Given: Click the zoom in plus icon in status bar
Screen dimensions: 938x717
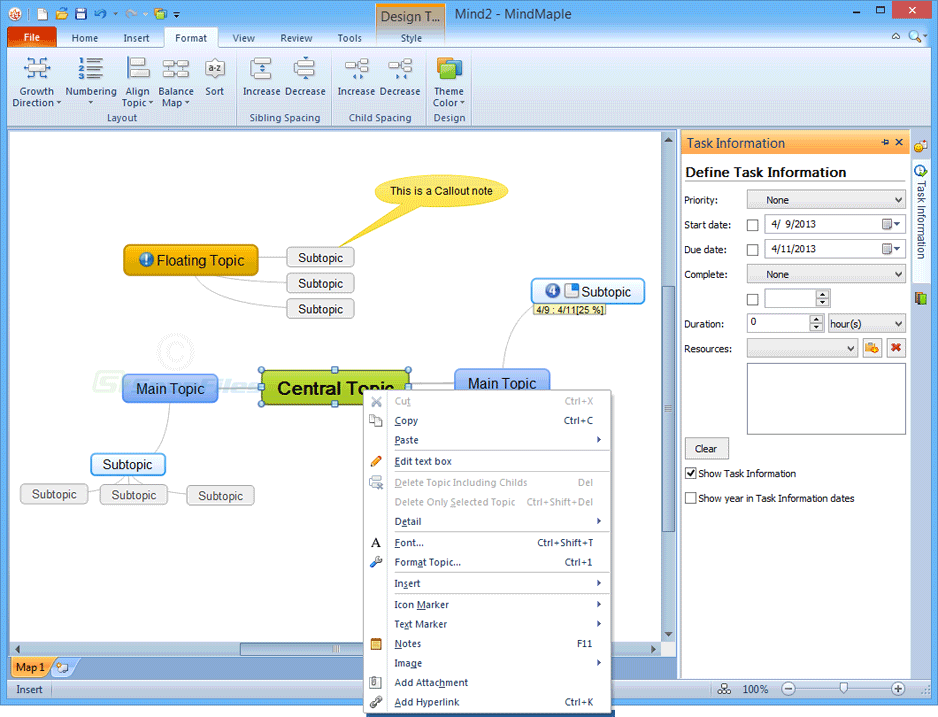Looking at the screenshot, I should click(897, 689).
